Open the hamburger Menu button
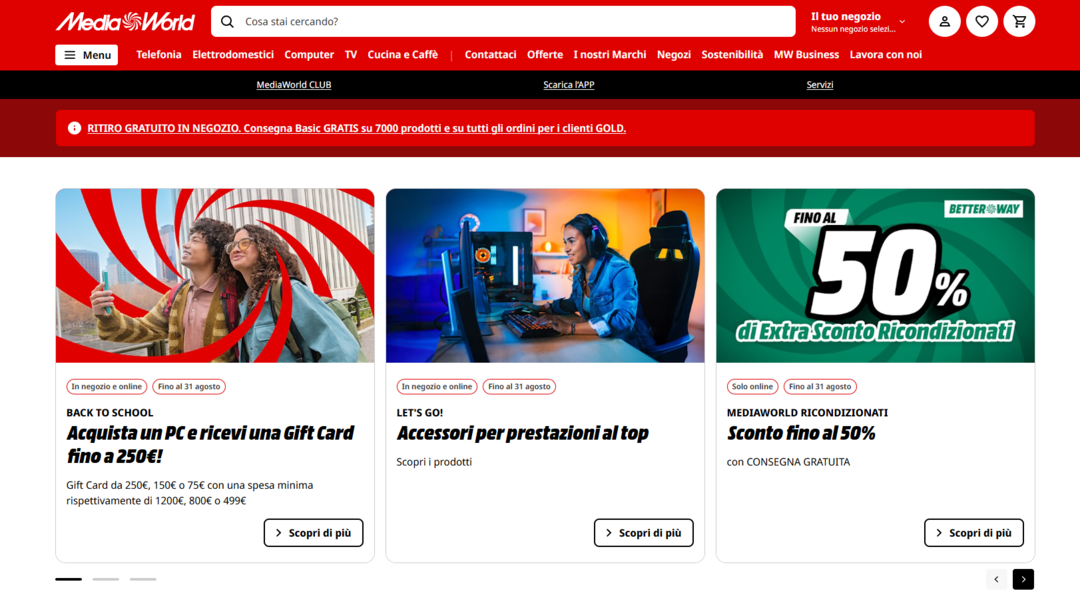Screen dimensions: 1080x600 (87, 55)
